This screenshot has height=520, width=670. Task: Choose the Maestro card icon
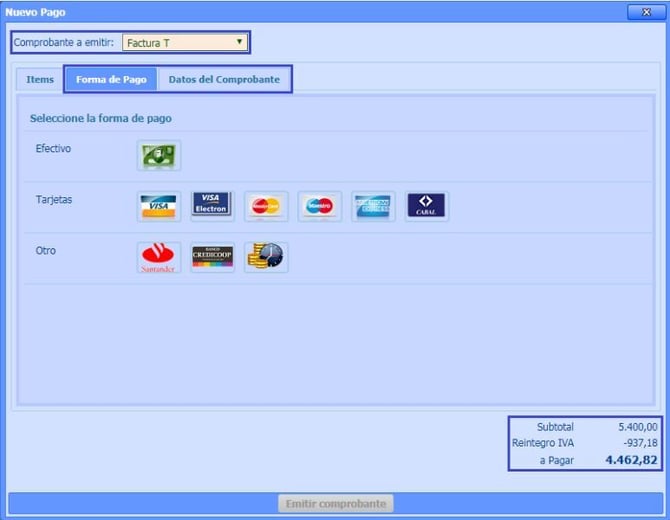320,206
